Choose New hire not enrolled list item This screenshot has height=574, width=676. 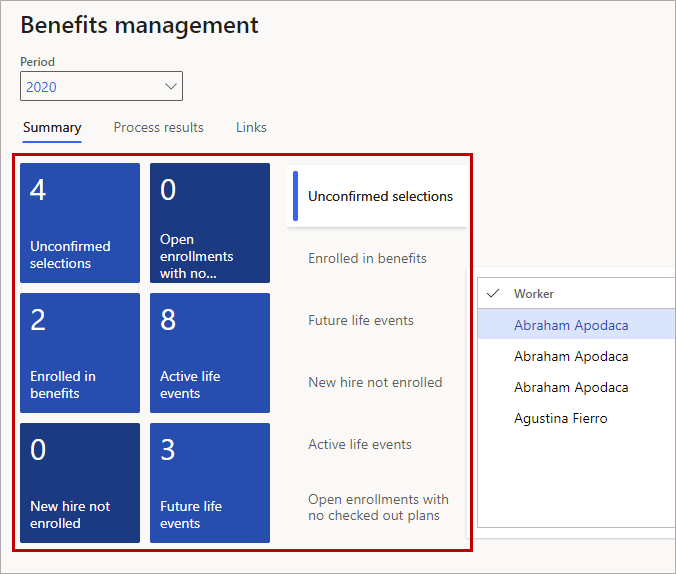coord(374,383)
